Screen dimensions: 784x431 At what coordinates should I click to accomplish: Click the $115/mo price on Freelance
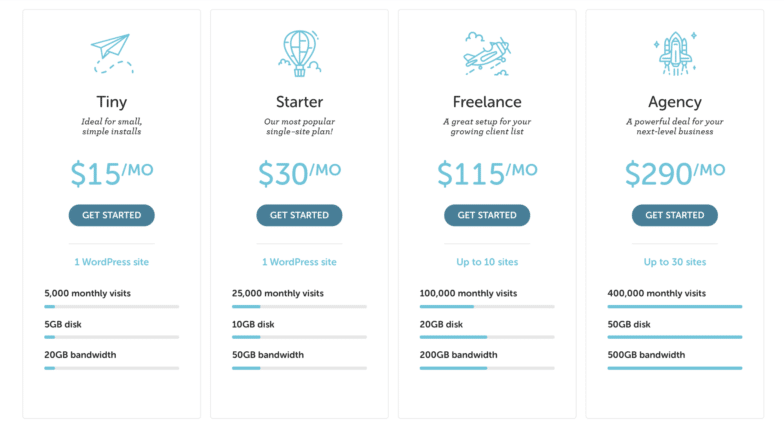(x=487, y=173)
